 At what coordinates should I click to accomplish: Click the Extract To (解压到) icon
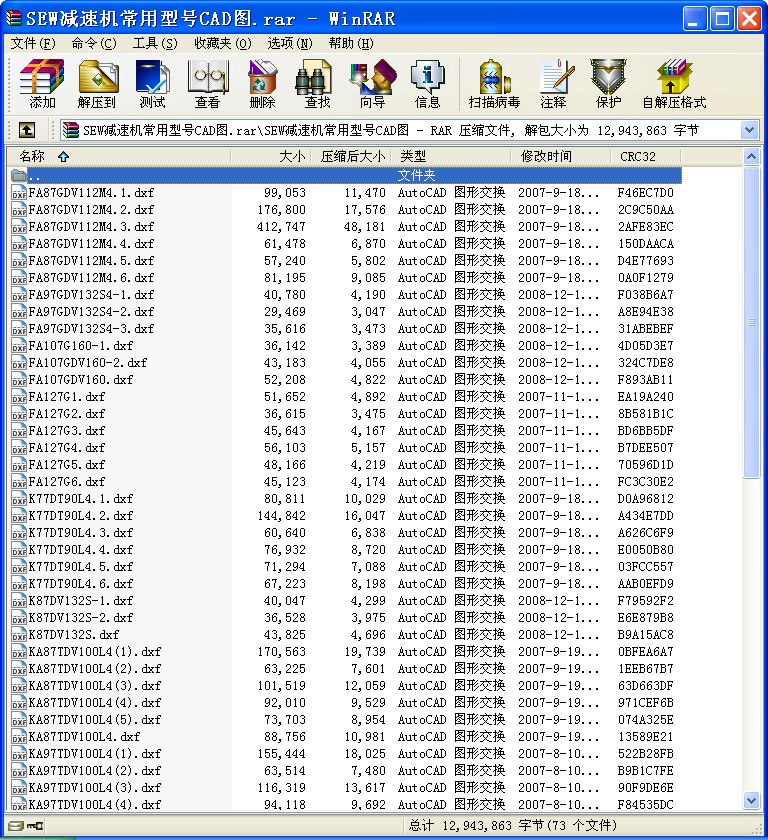97,84
